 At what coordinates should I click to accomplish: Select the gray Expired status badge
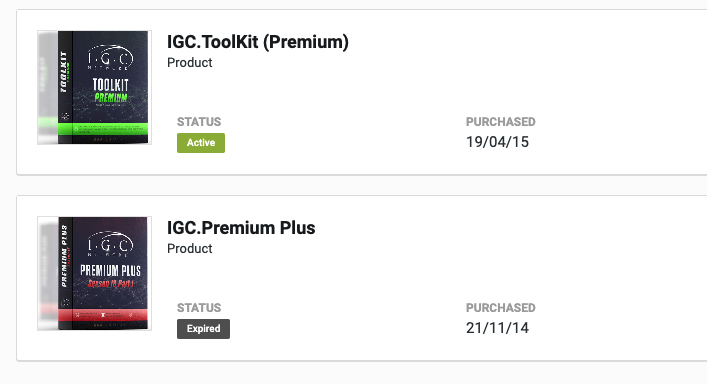pyautogui.click(x=203, y=329)
